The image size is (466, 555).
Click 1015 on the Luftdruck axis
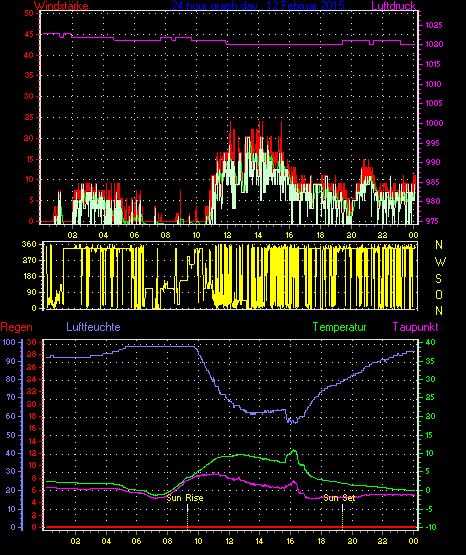pyautogui.click(x=434, y=64)
